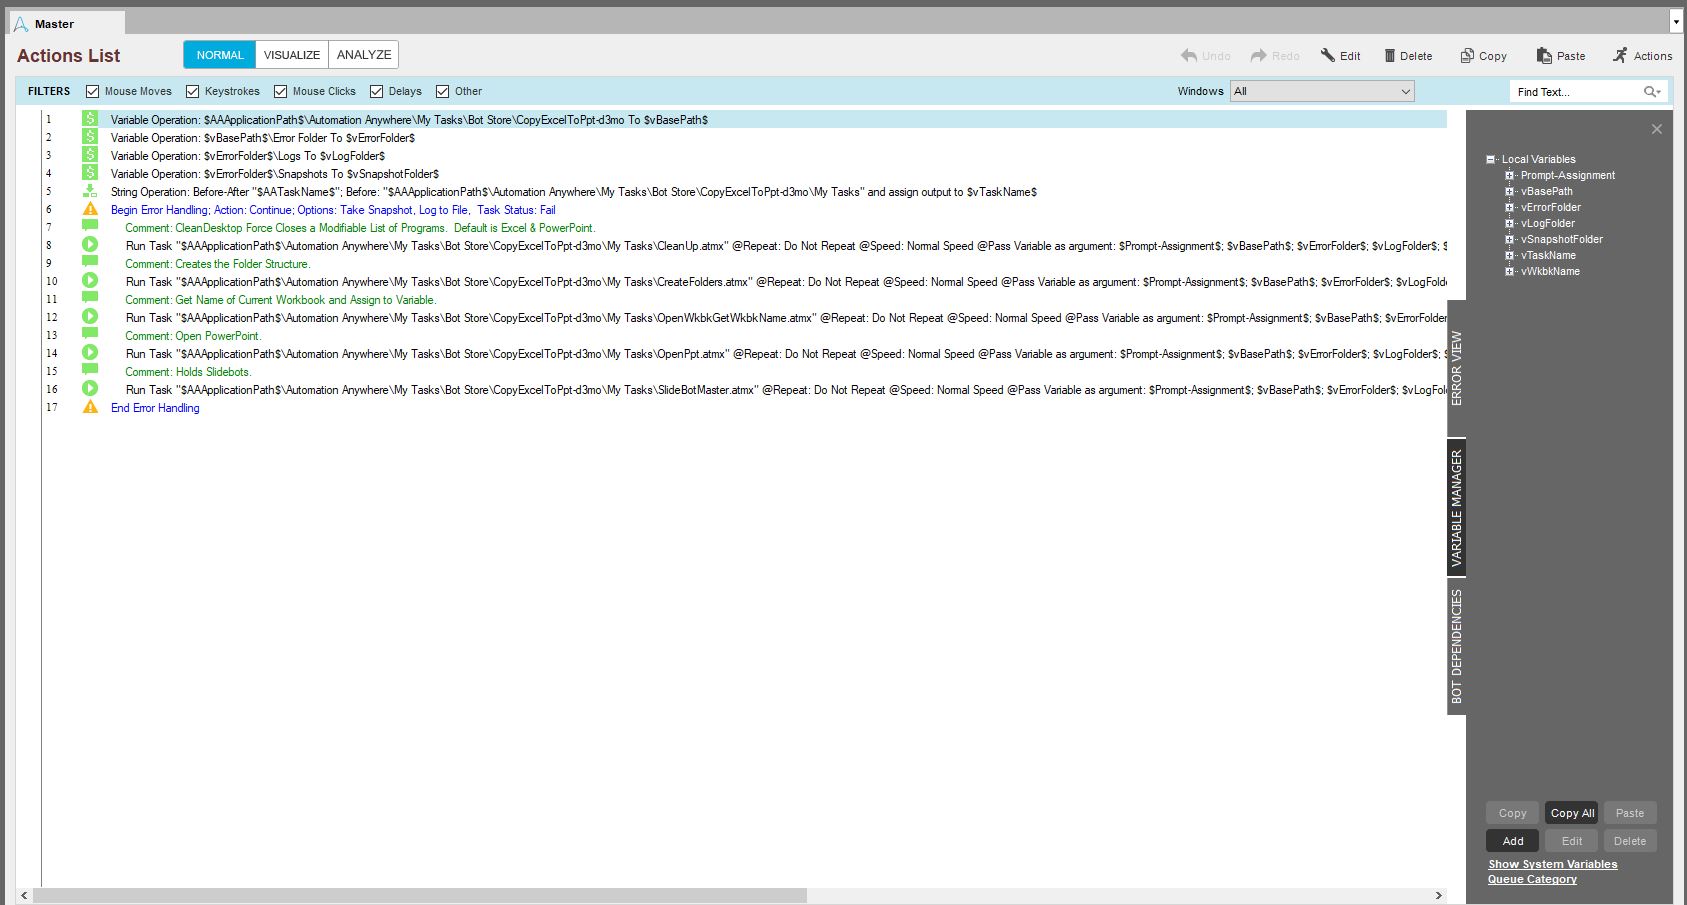Image resolution: width=1687 pixels, height=905 pixels.
Task: Disable the Delays filter checkbox
Action: coord(377,92)
